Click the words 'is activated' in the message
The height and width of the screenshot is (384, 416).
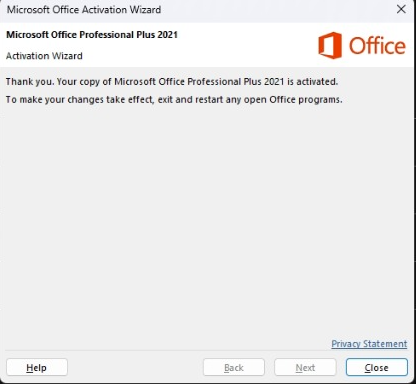point(313,82)
